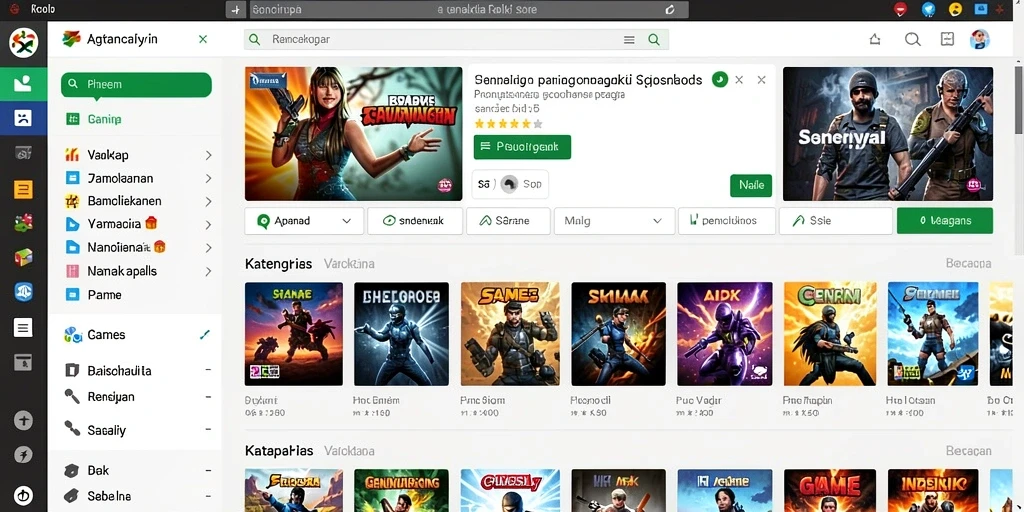Expand the Nanak apalls category chevron
Image resolution: width=1024 pixels, height=512 pixels.
point(208,271)
